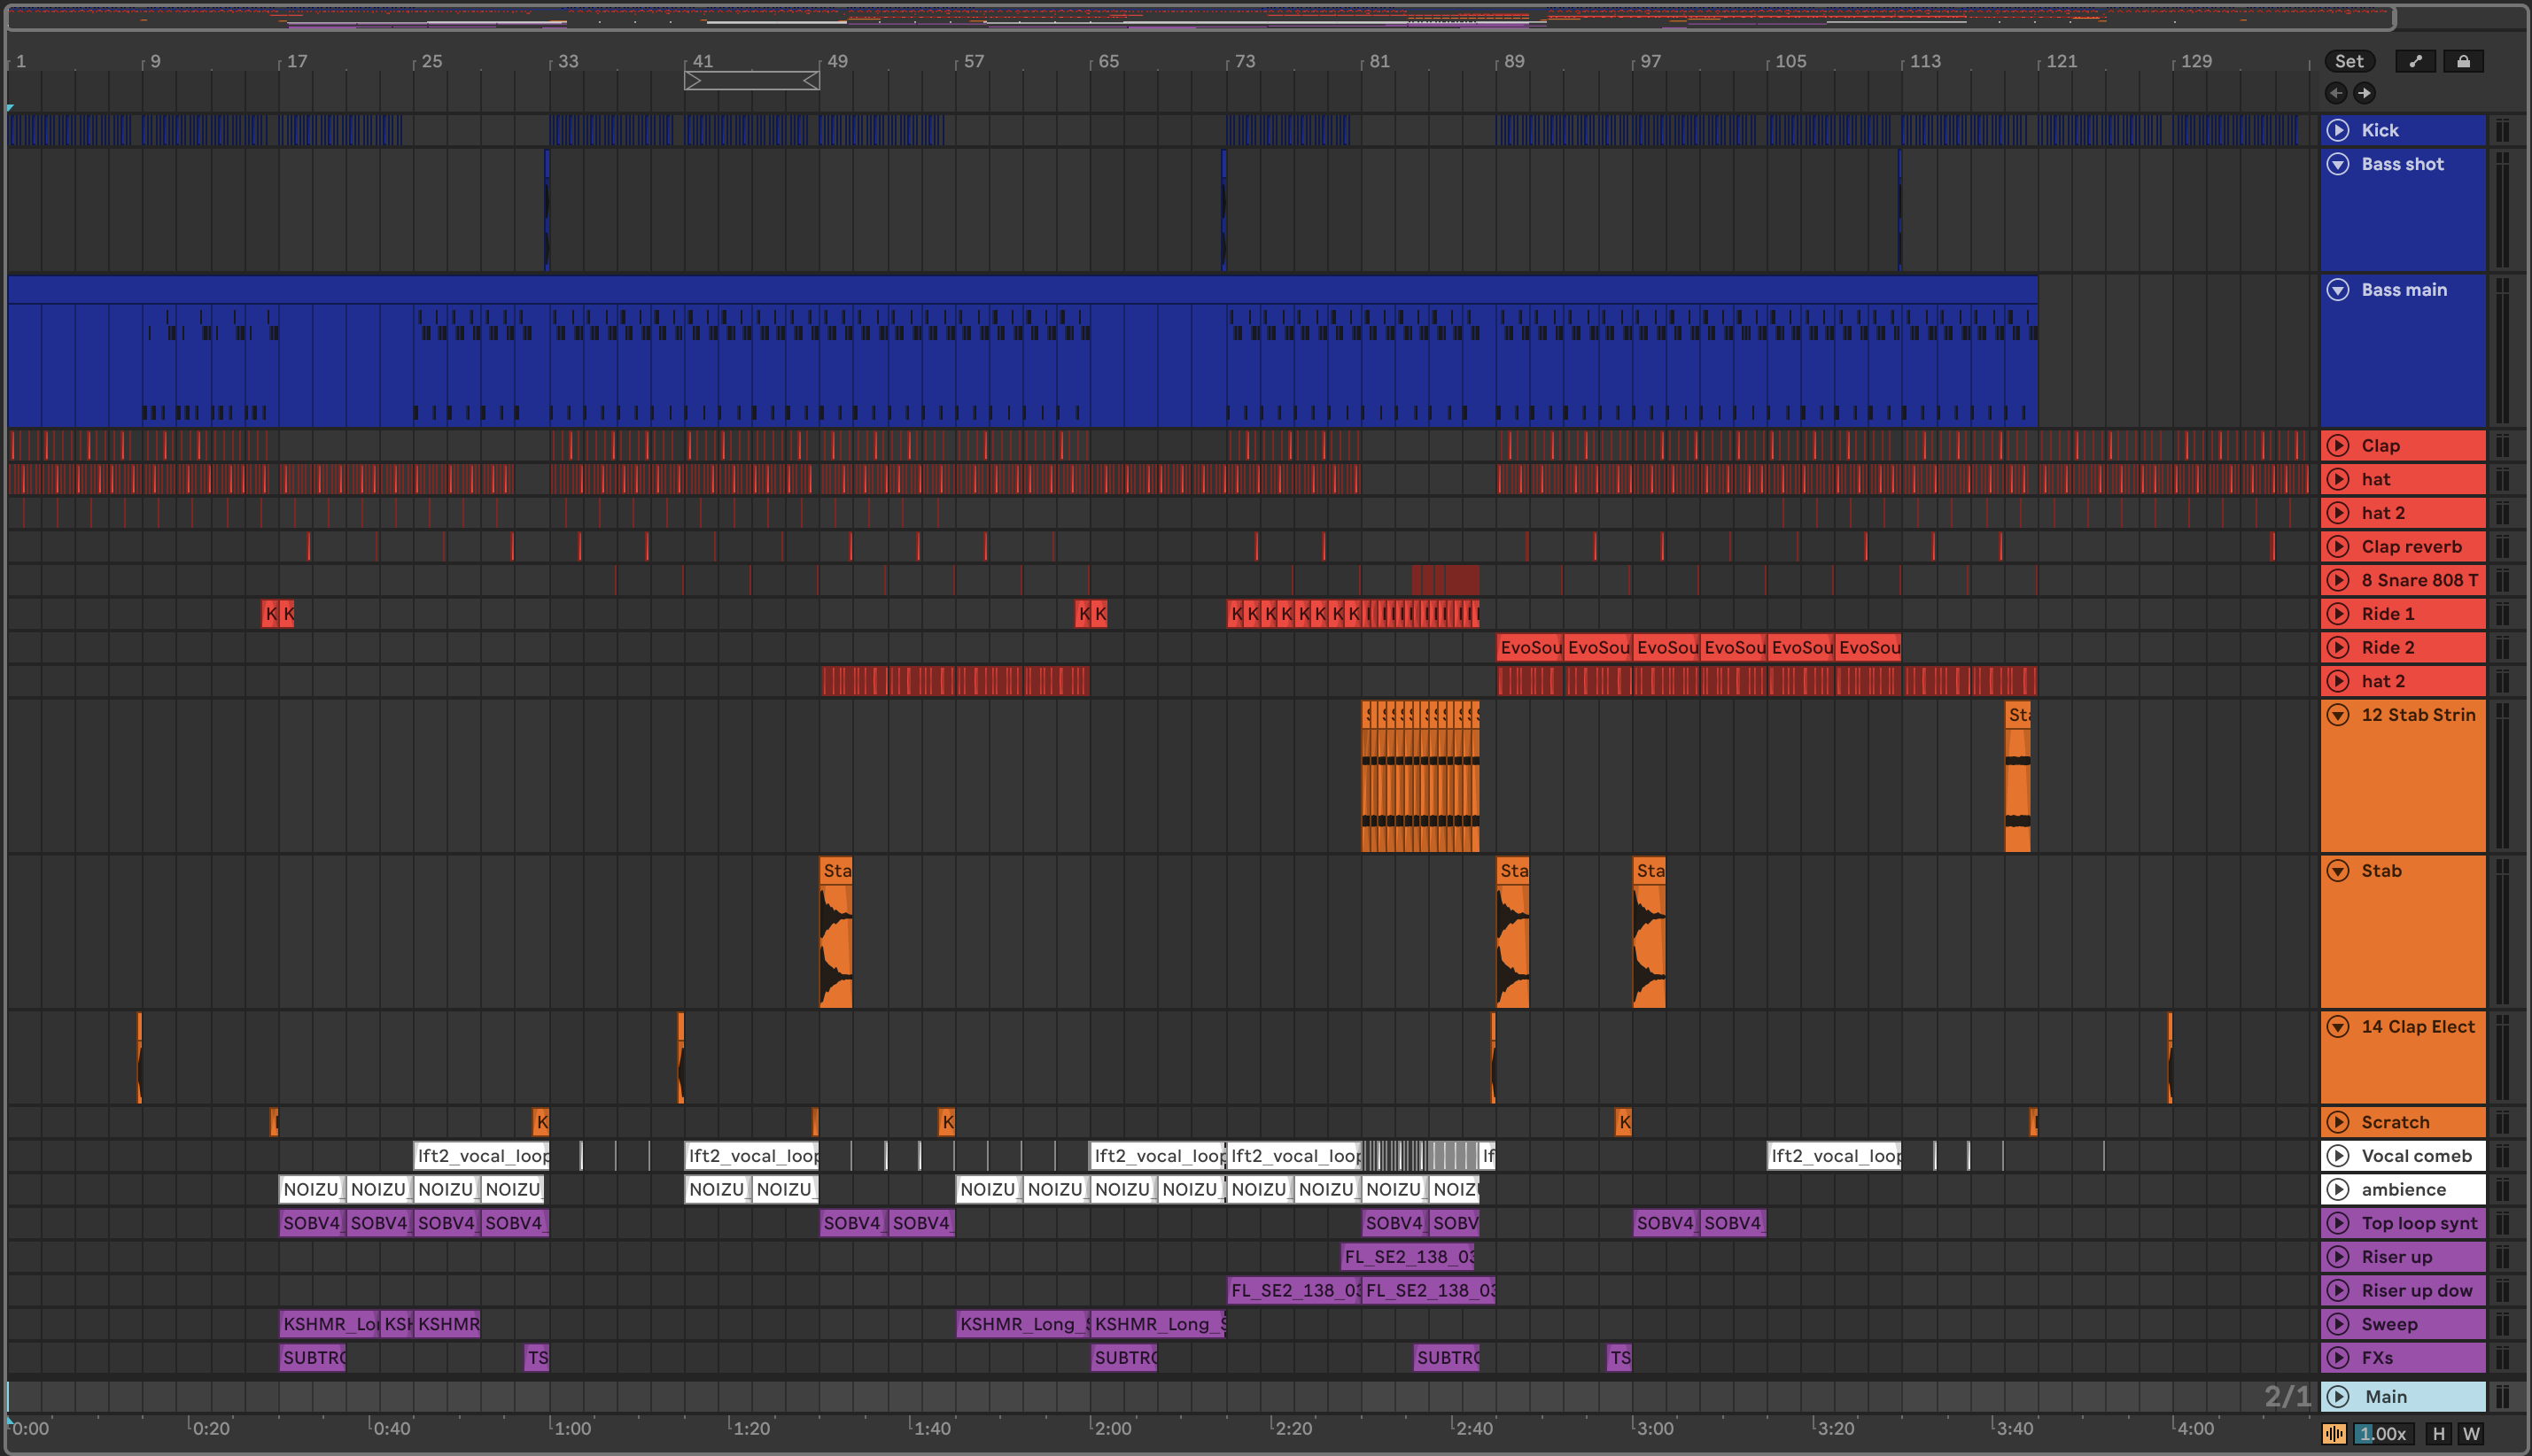Toggle Automation Mode button
2532x1456 pixels.
click(x=2416, y=61)
